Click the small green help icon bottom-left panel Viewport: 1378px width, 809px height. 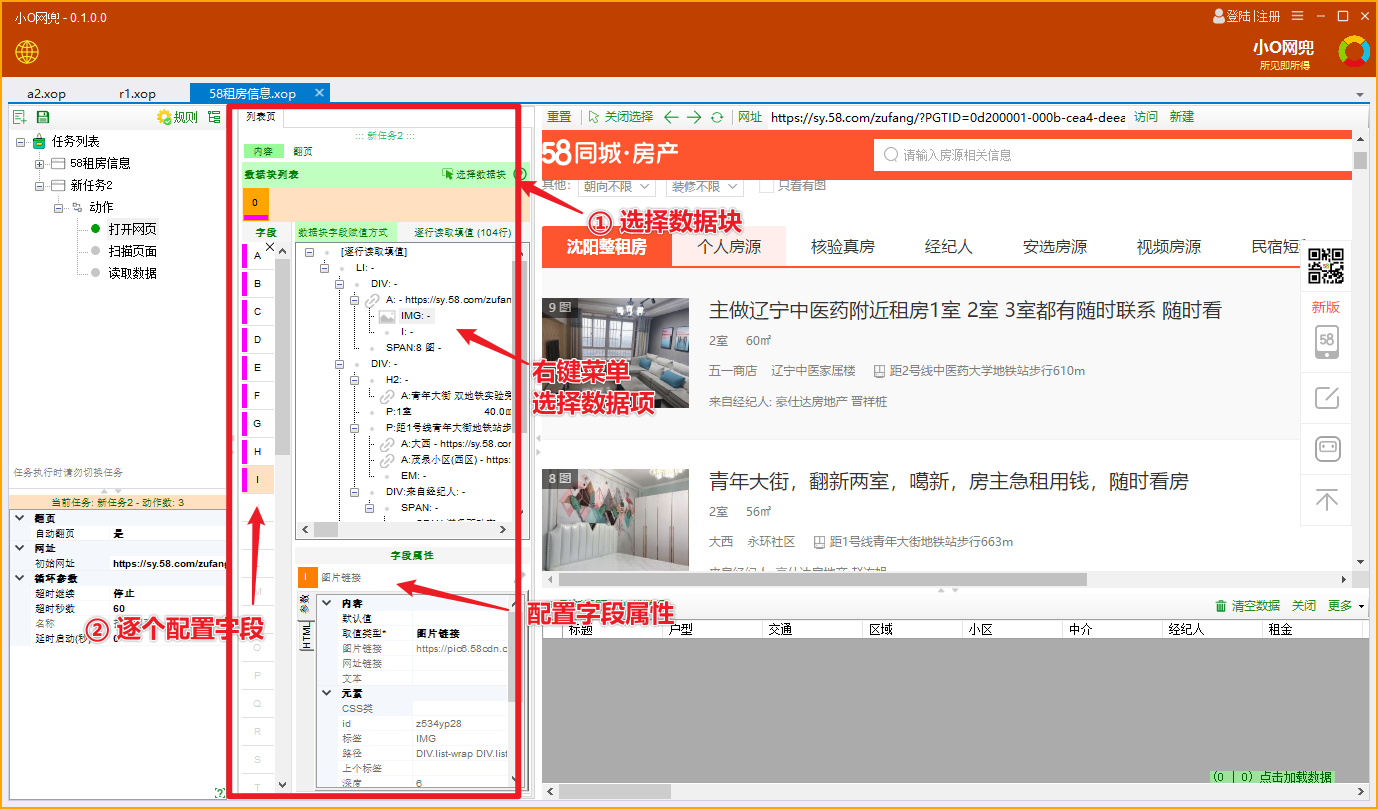click(x=219, y=792)
